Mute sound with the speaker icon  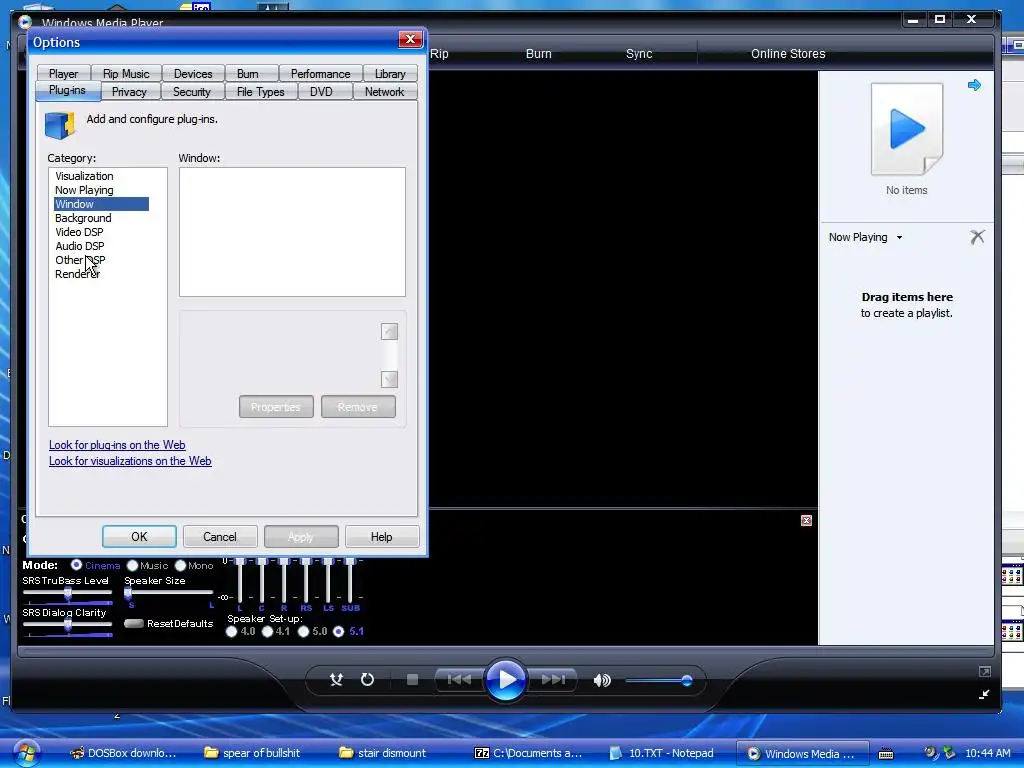[601, 680]
